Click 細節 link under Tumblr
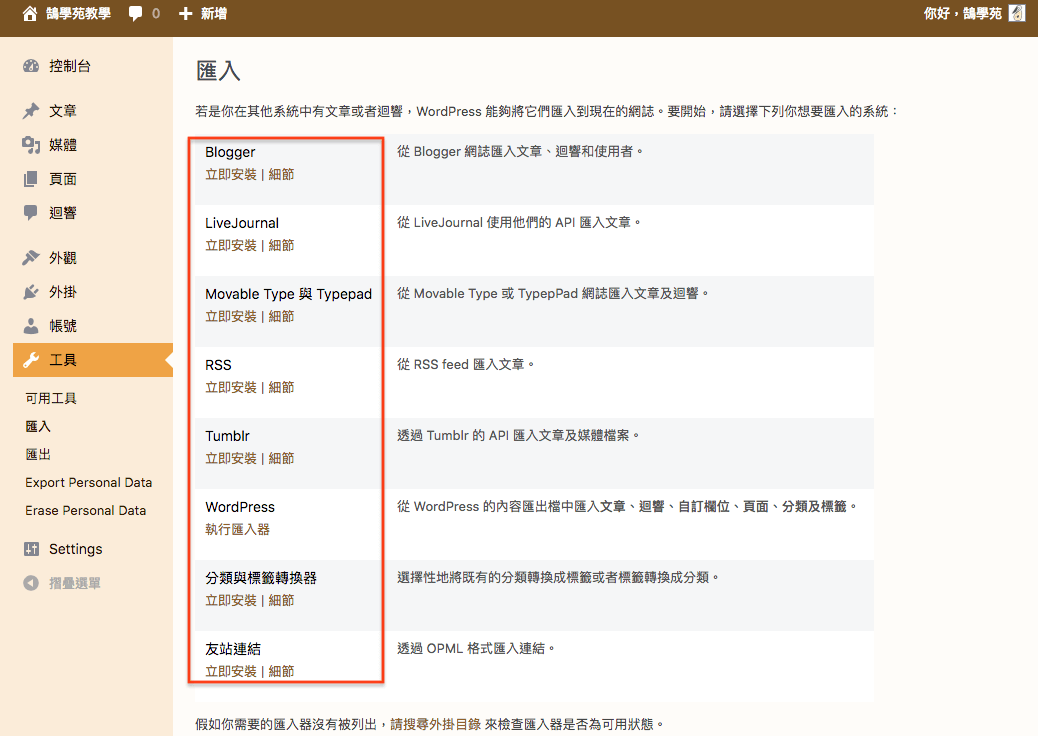The height and width of the screenshot is (736, 1038). pyautogui.click(x=281, y=458)
